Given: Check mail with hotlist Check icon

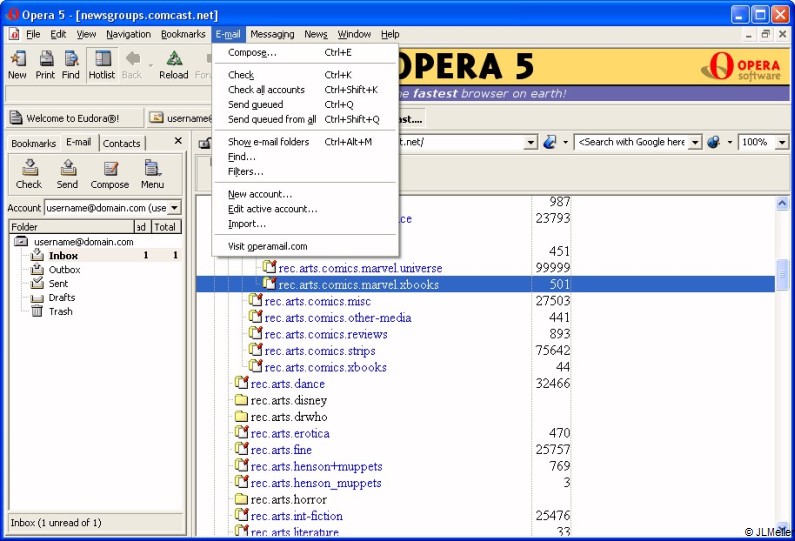Looking at the screenshot, I should click(x=29, y=174).
